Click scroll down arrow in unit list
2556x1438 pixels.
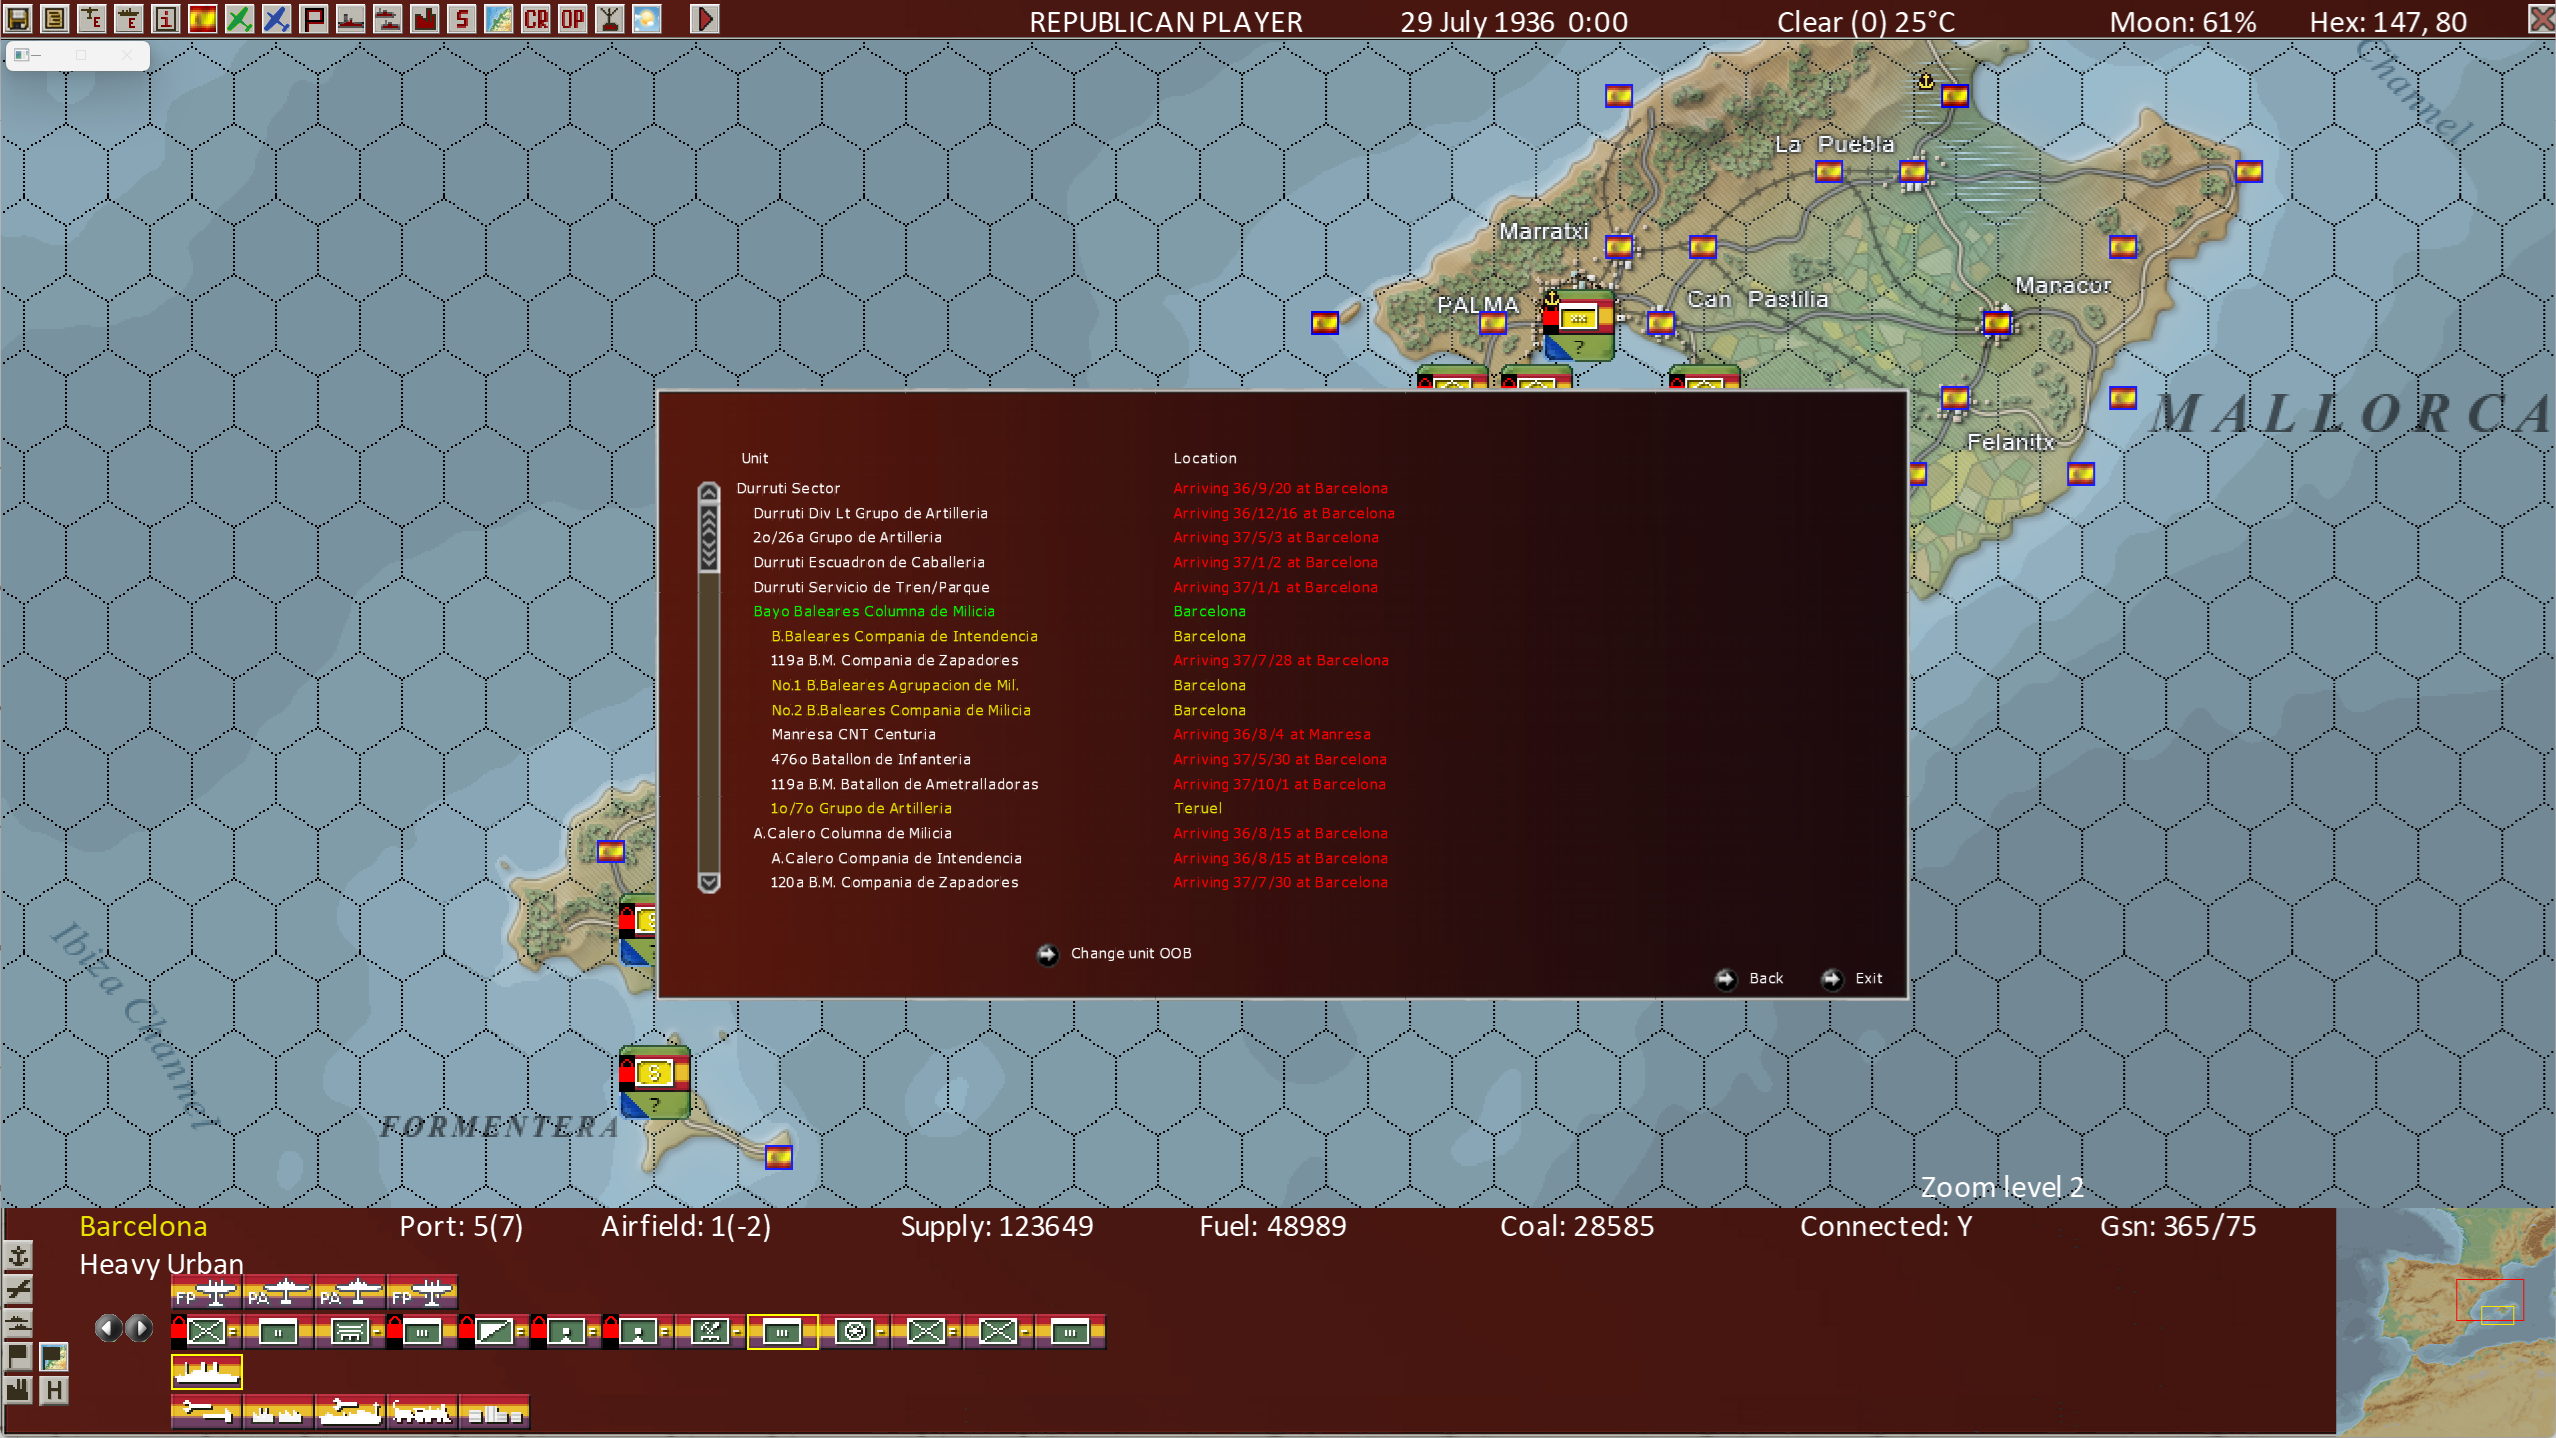tap(709, 882)
